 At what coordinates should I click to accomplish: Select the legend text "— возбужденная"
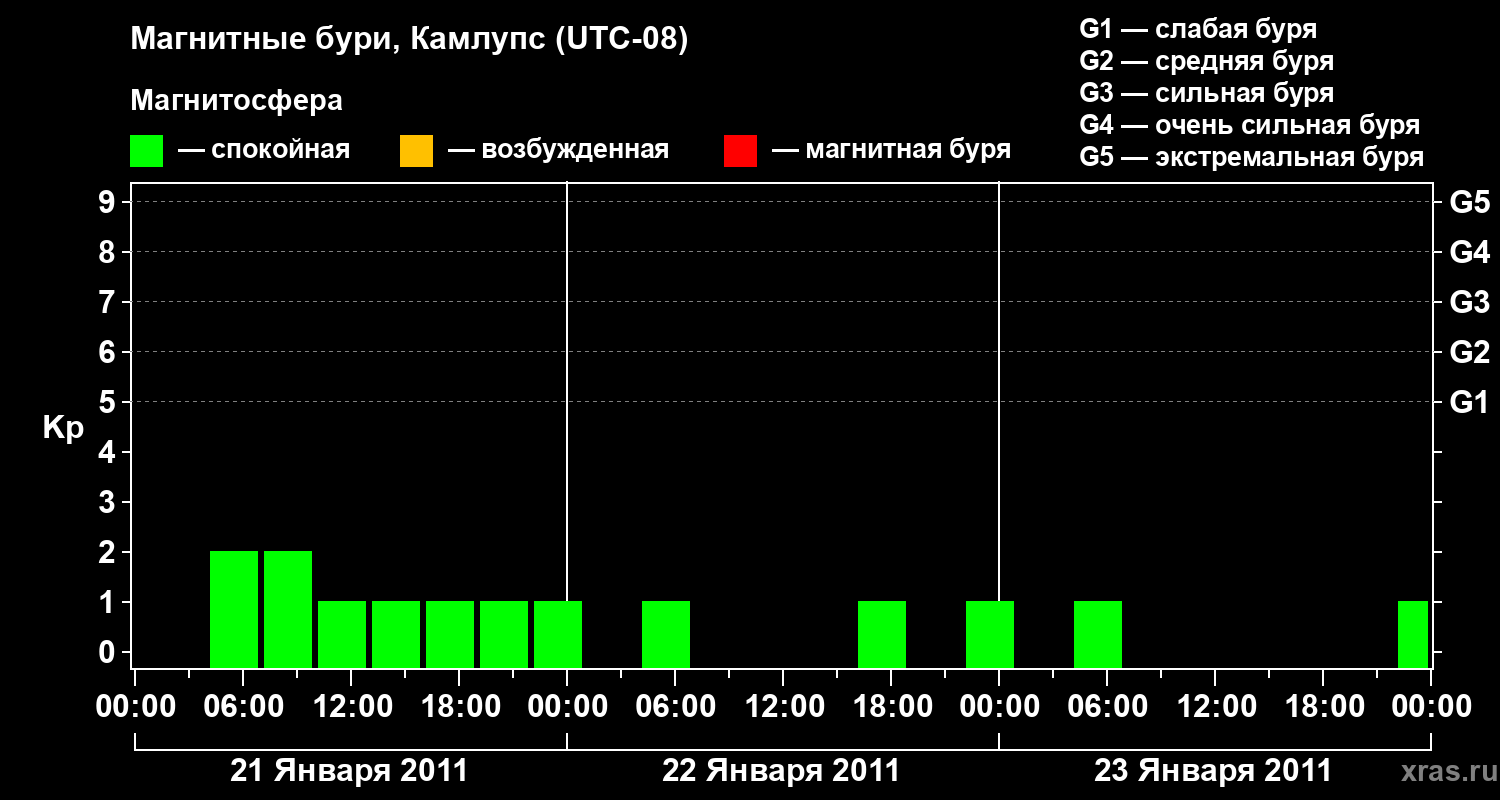pos(558,150)
